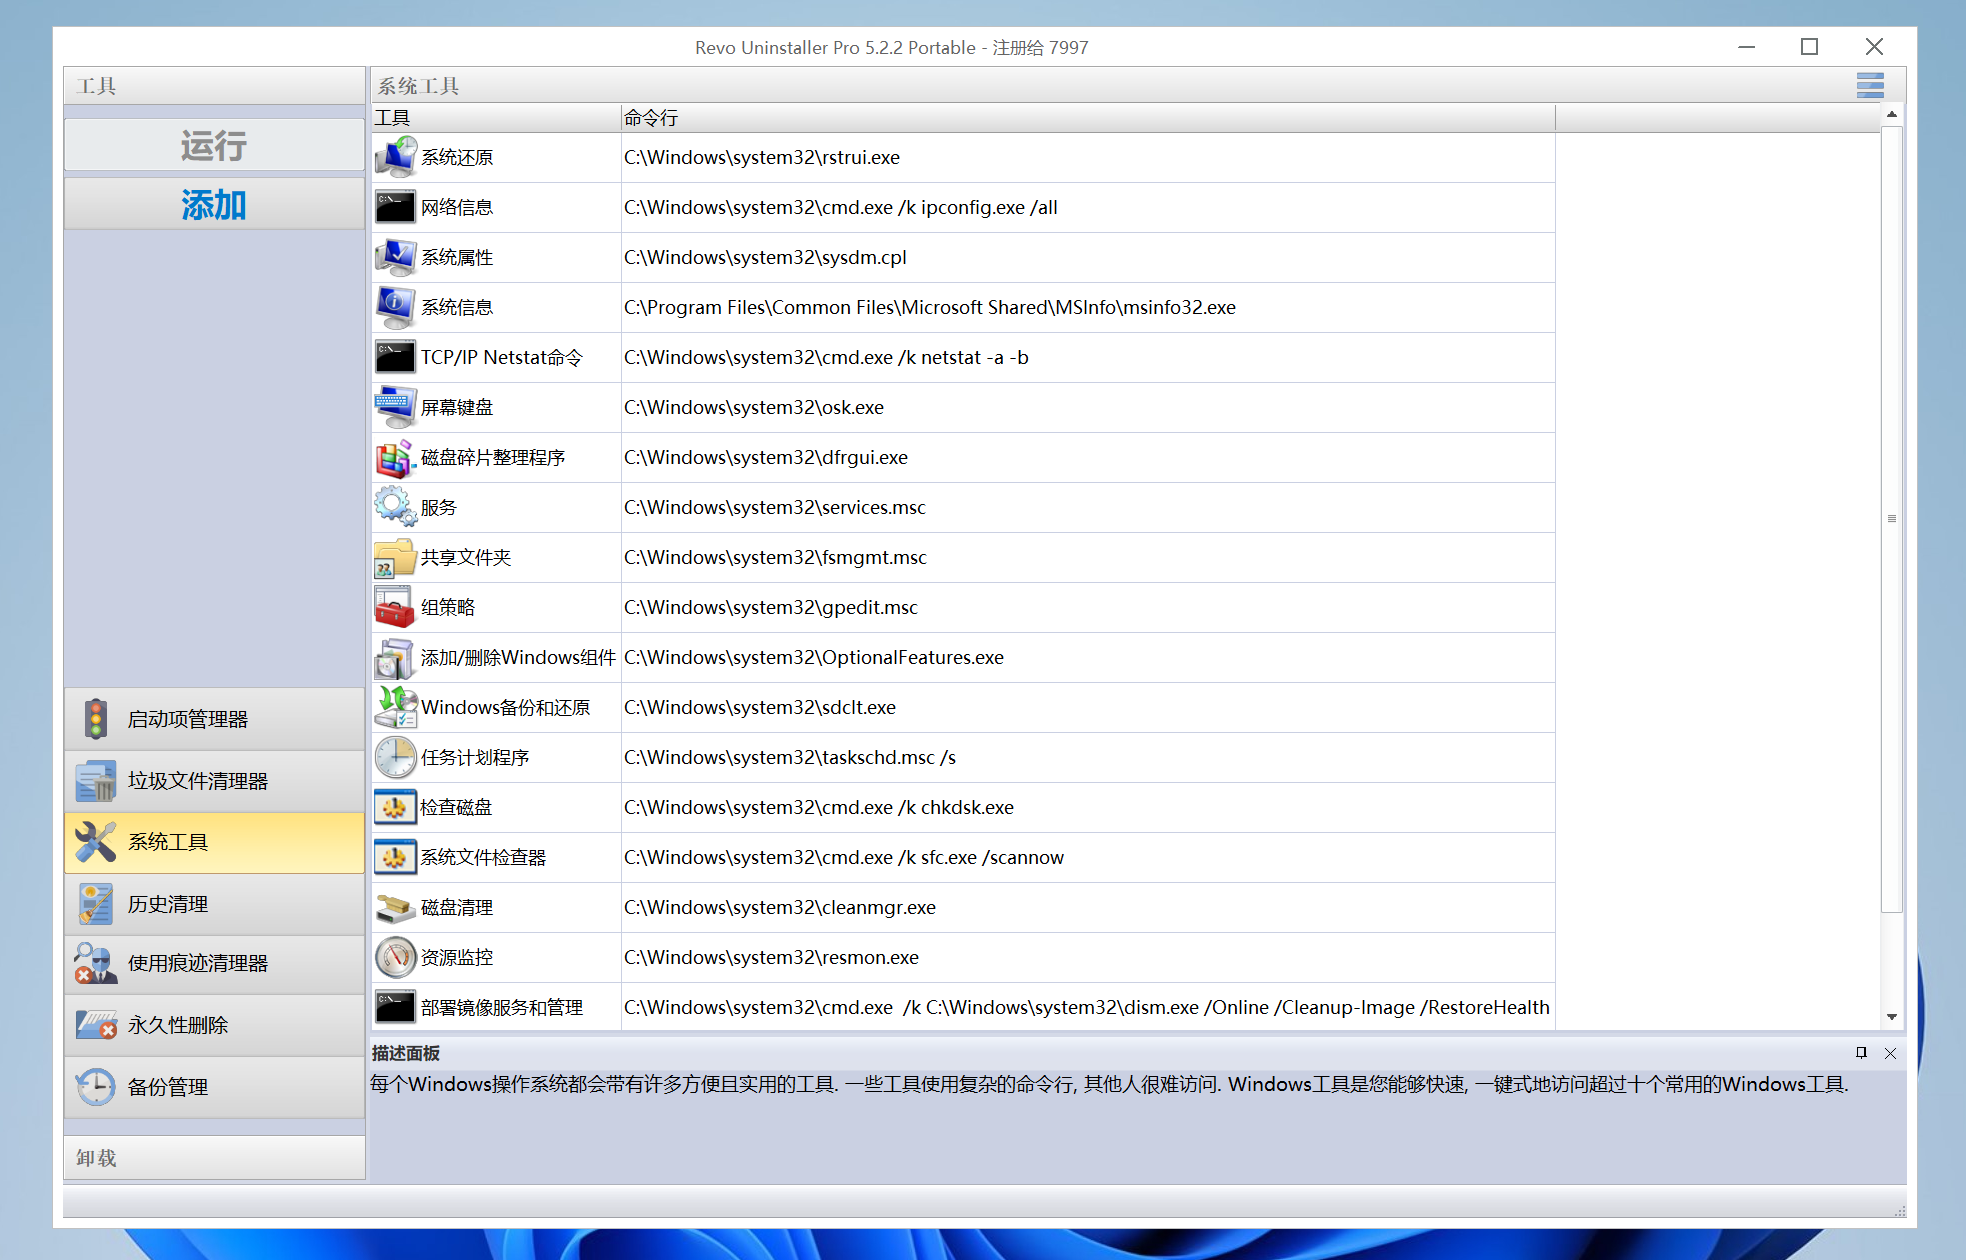The width and height of the screenshot is (1966, 1260).
Task: Select the dfrgui.exe command line cell
Action: (1088, 458)
